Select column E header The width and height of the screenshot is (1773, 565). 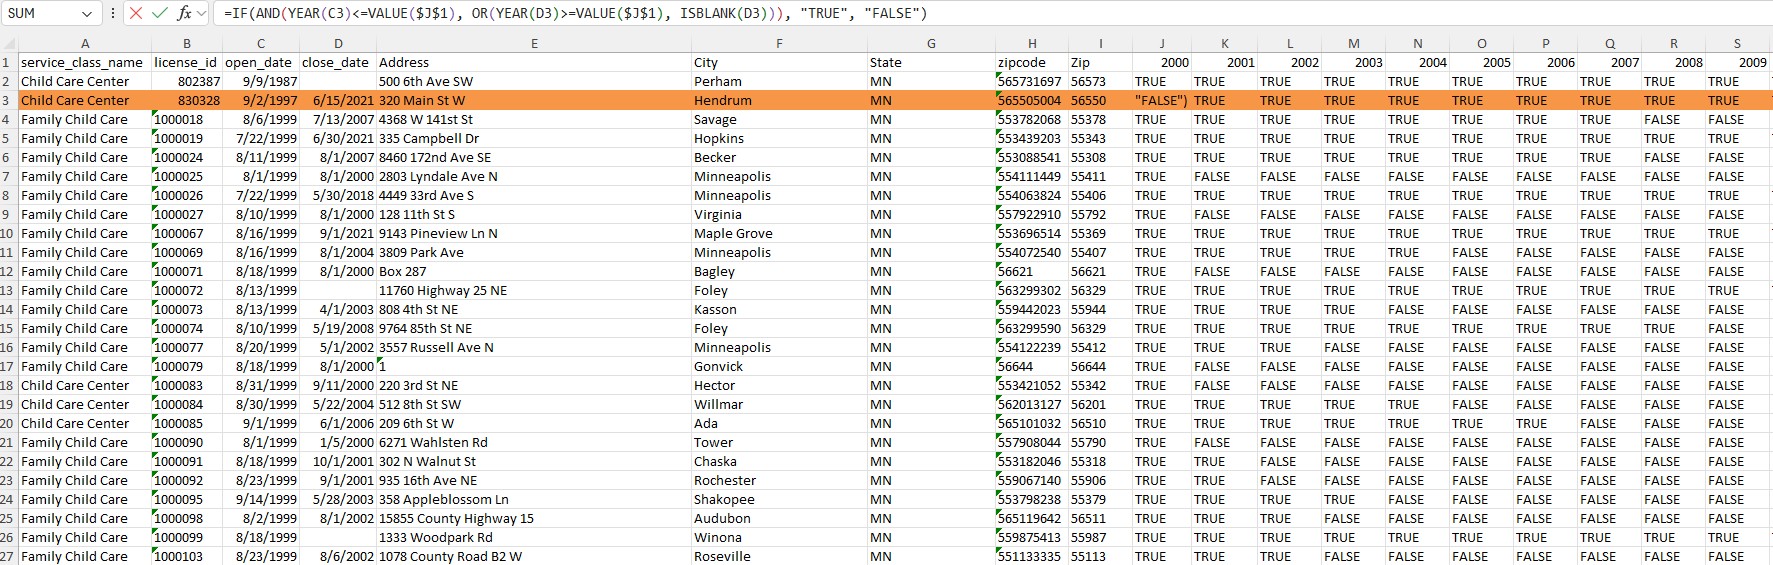tap(534, 44)
